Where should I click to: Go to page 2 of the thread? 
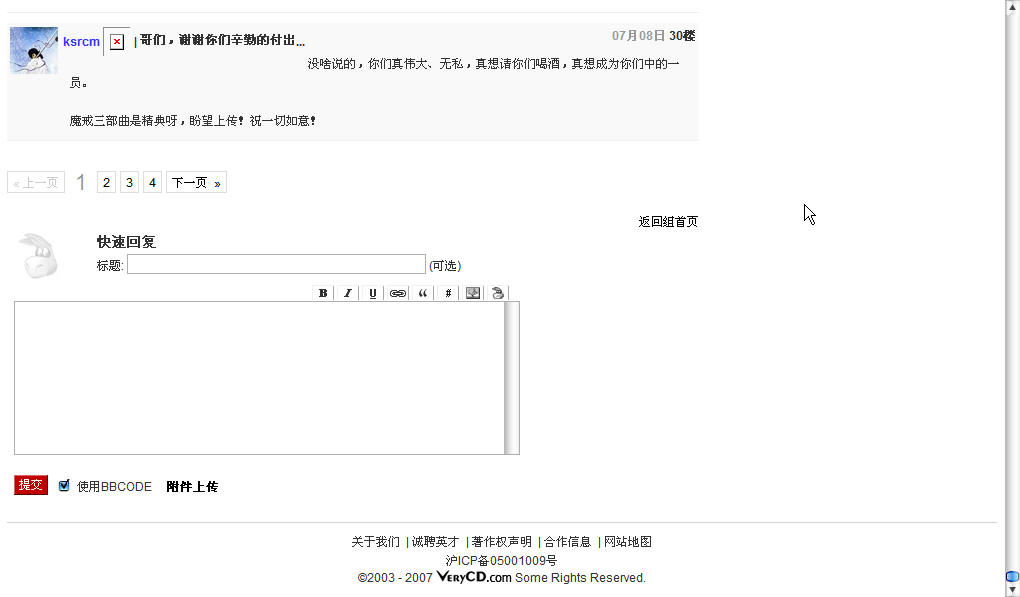coord(106,183)
